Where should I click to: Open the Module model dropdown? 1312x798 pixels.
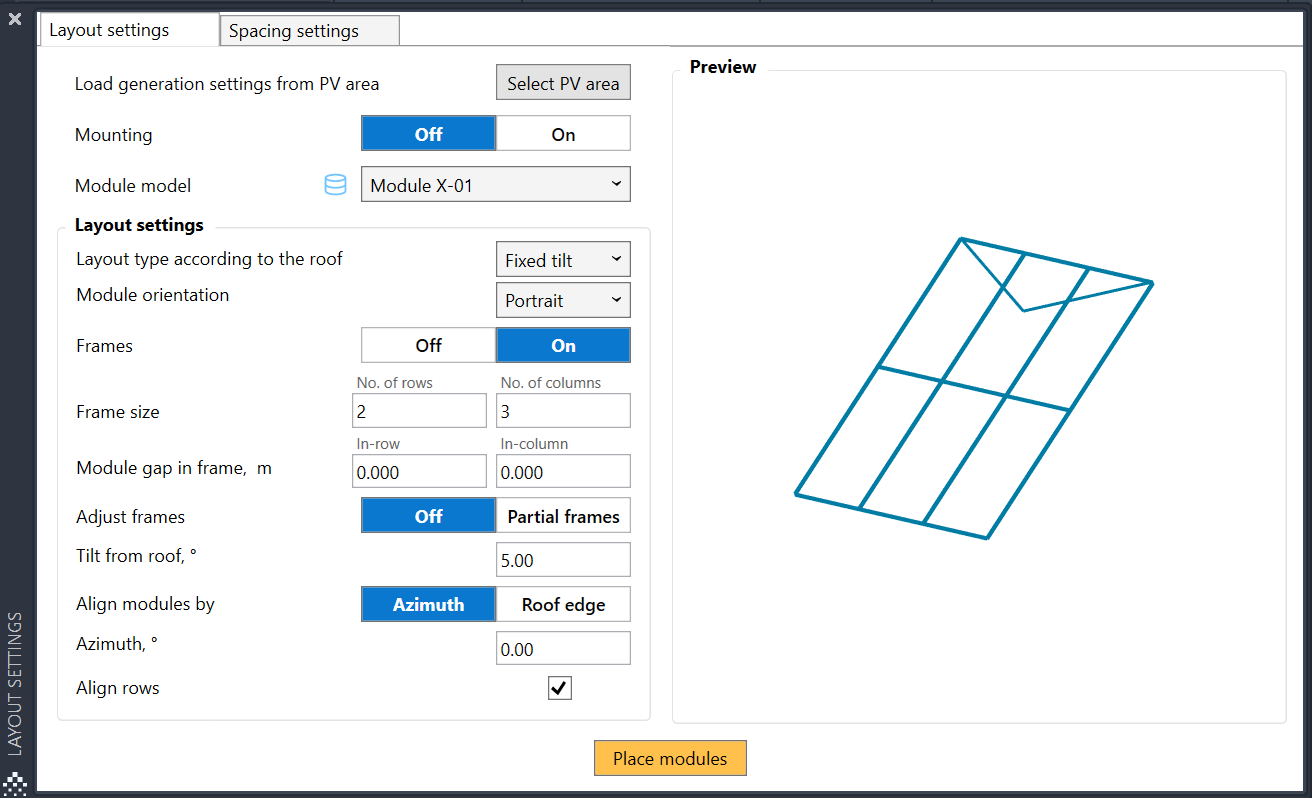(x=495, y=183)
